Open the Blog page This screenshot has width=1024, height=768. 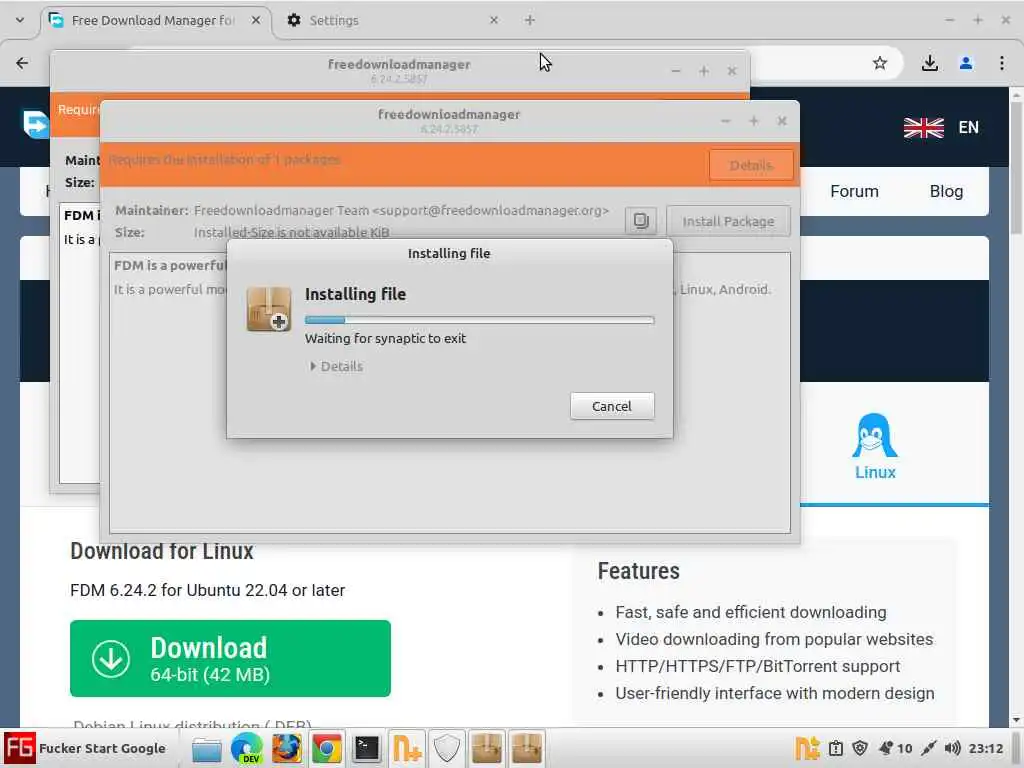[x=946, y=191]
